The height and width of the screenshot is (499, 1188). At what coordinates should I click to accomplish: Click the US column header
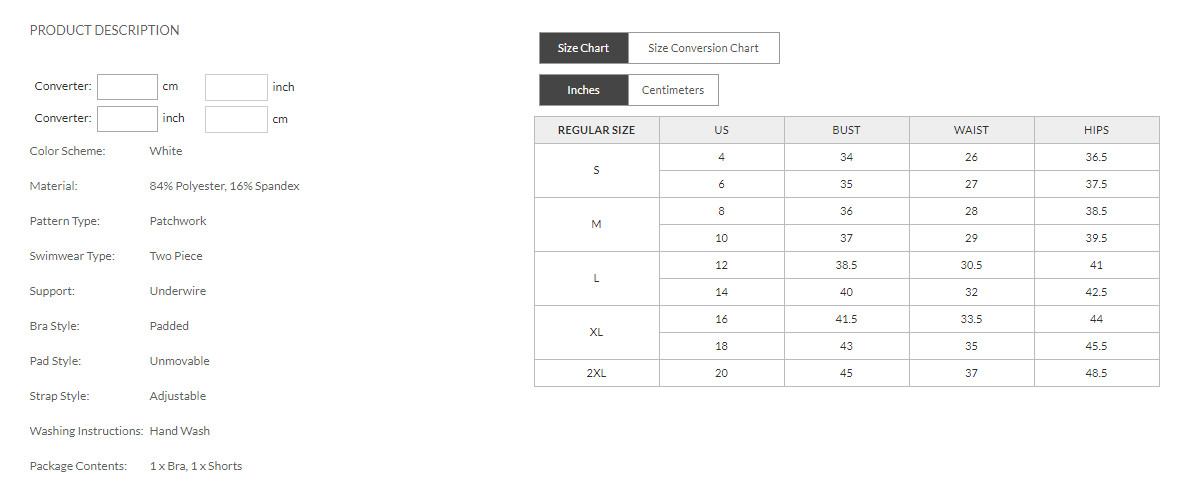pyautogui.click(x=721, y=130)
